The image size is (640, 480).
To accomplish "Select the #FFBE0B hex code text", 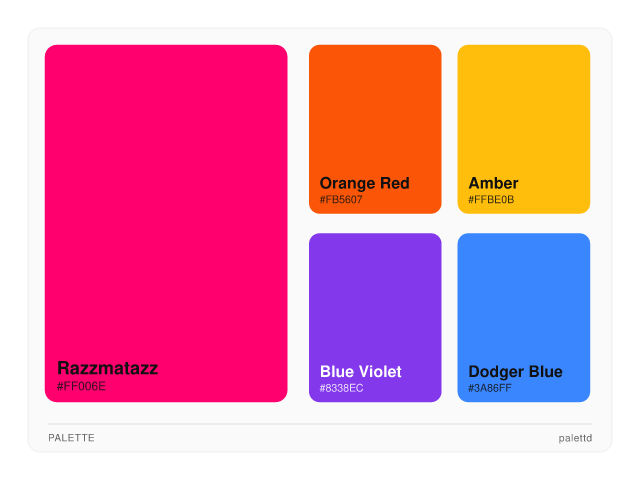I will [x=491, y=200].
